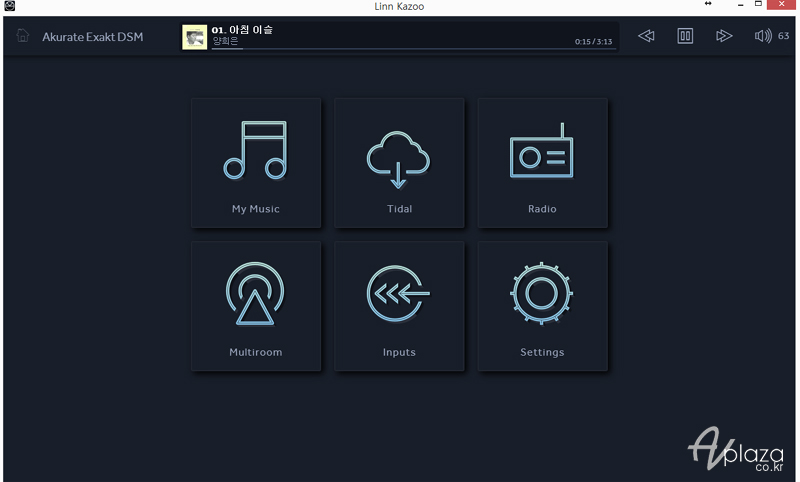Open the Settings gear tile

tap(542, 306)
